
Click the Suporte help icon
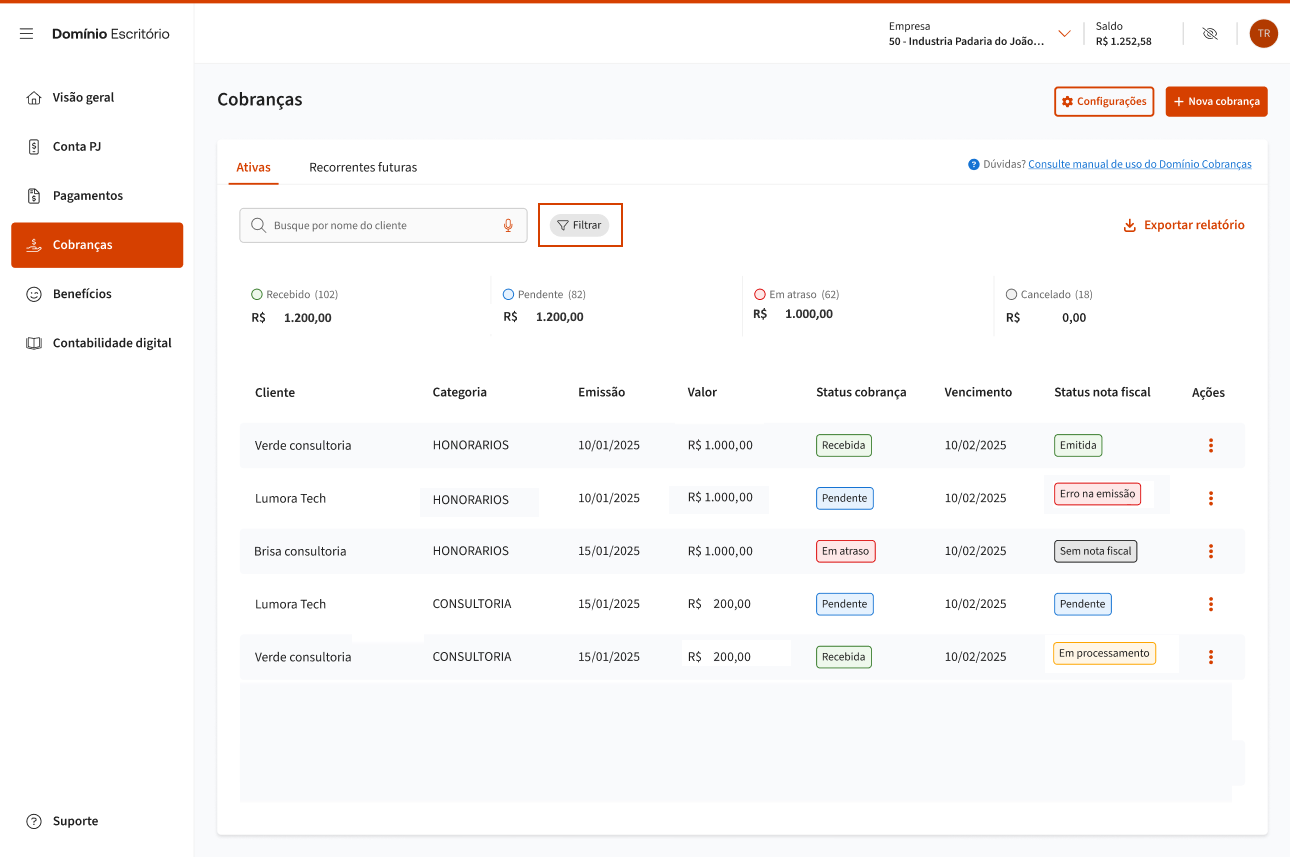point(34,821)
